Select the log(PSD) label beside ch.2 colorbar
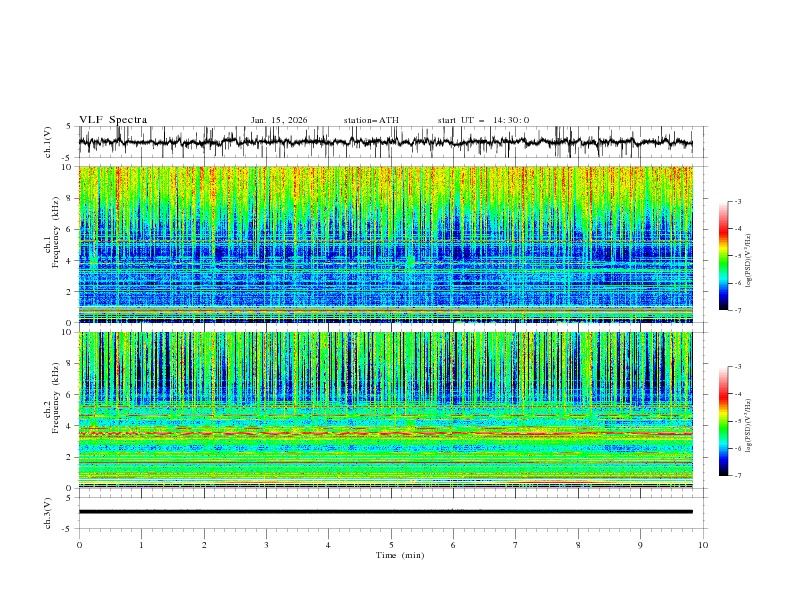Screen dimensions: 792x612 pyautogui.click(x=749, y=426)
